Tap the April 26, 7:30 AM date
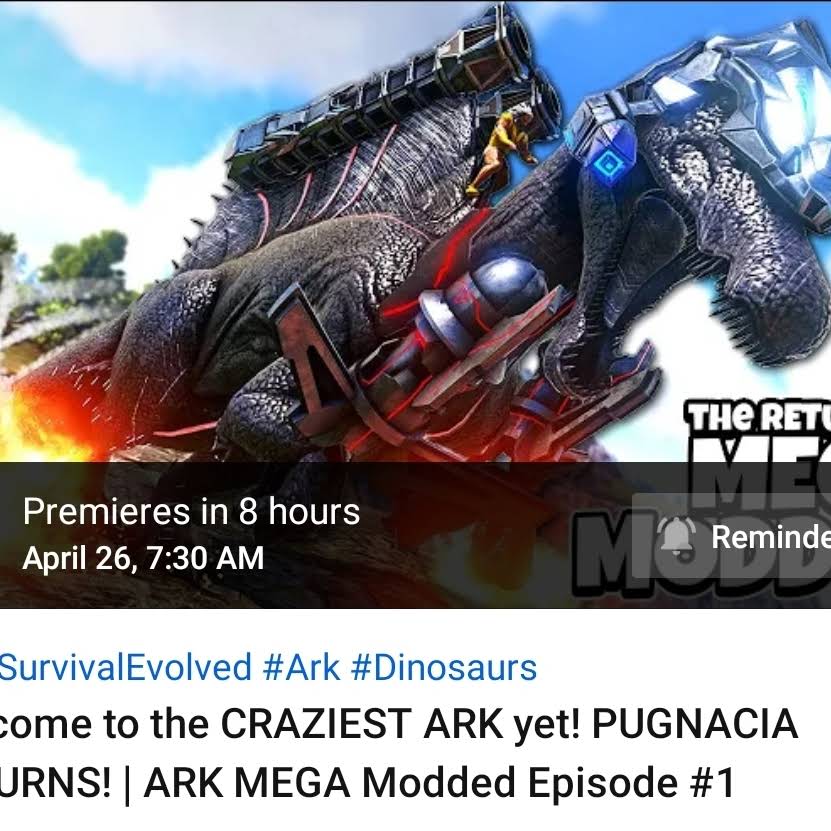 pyautogui.click(x=143, y=558)
